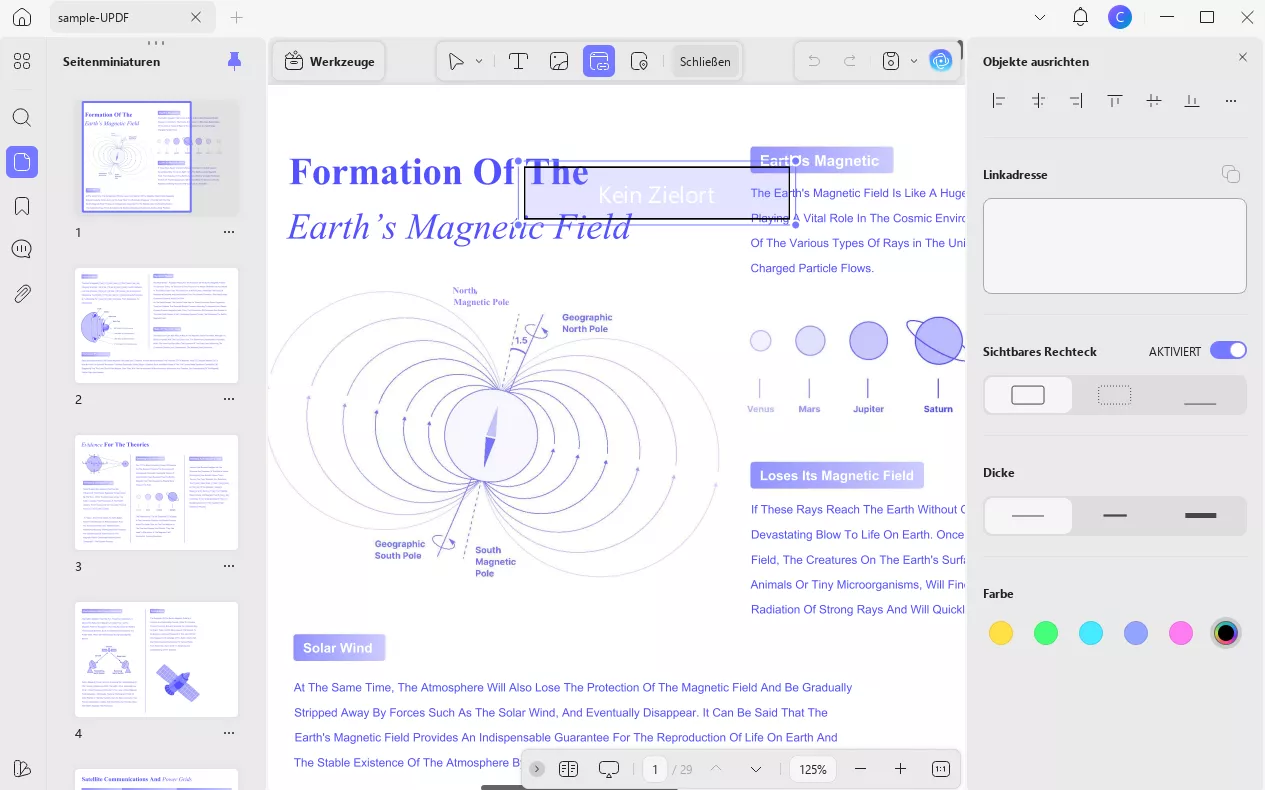Start the slideshow presentation mode
The image size is (1265, 790).
tap(609, 769)
